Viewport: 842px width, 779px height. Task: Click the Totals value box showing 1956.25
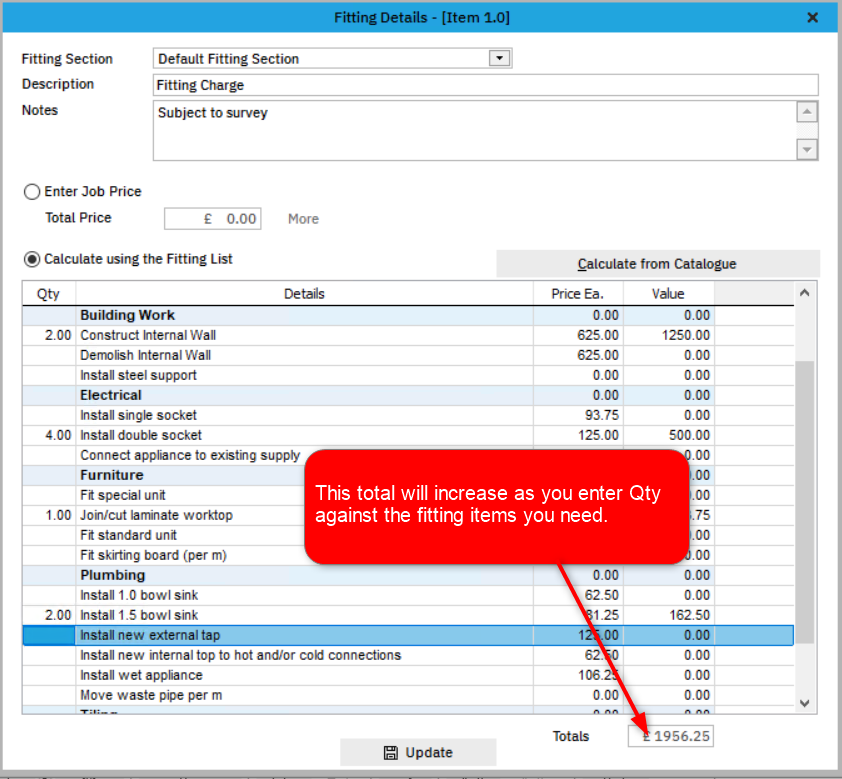670,736
